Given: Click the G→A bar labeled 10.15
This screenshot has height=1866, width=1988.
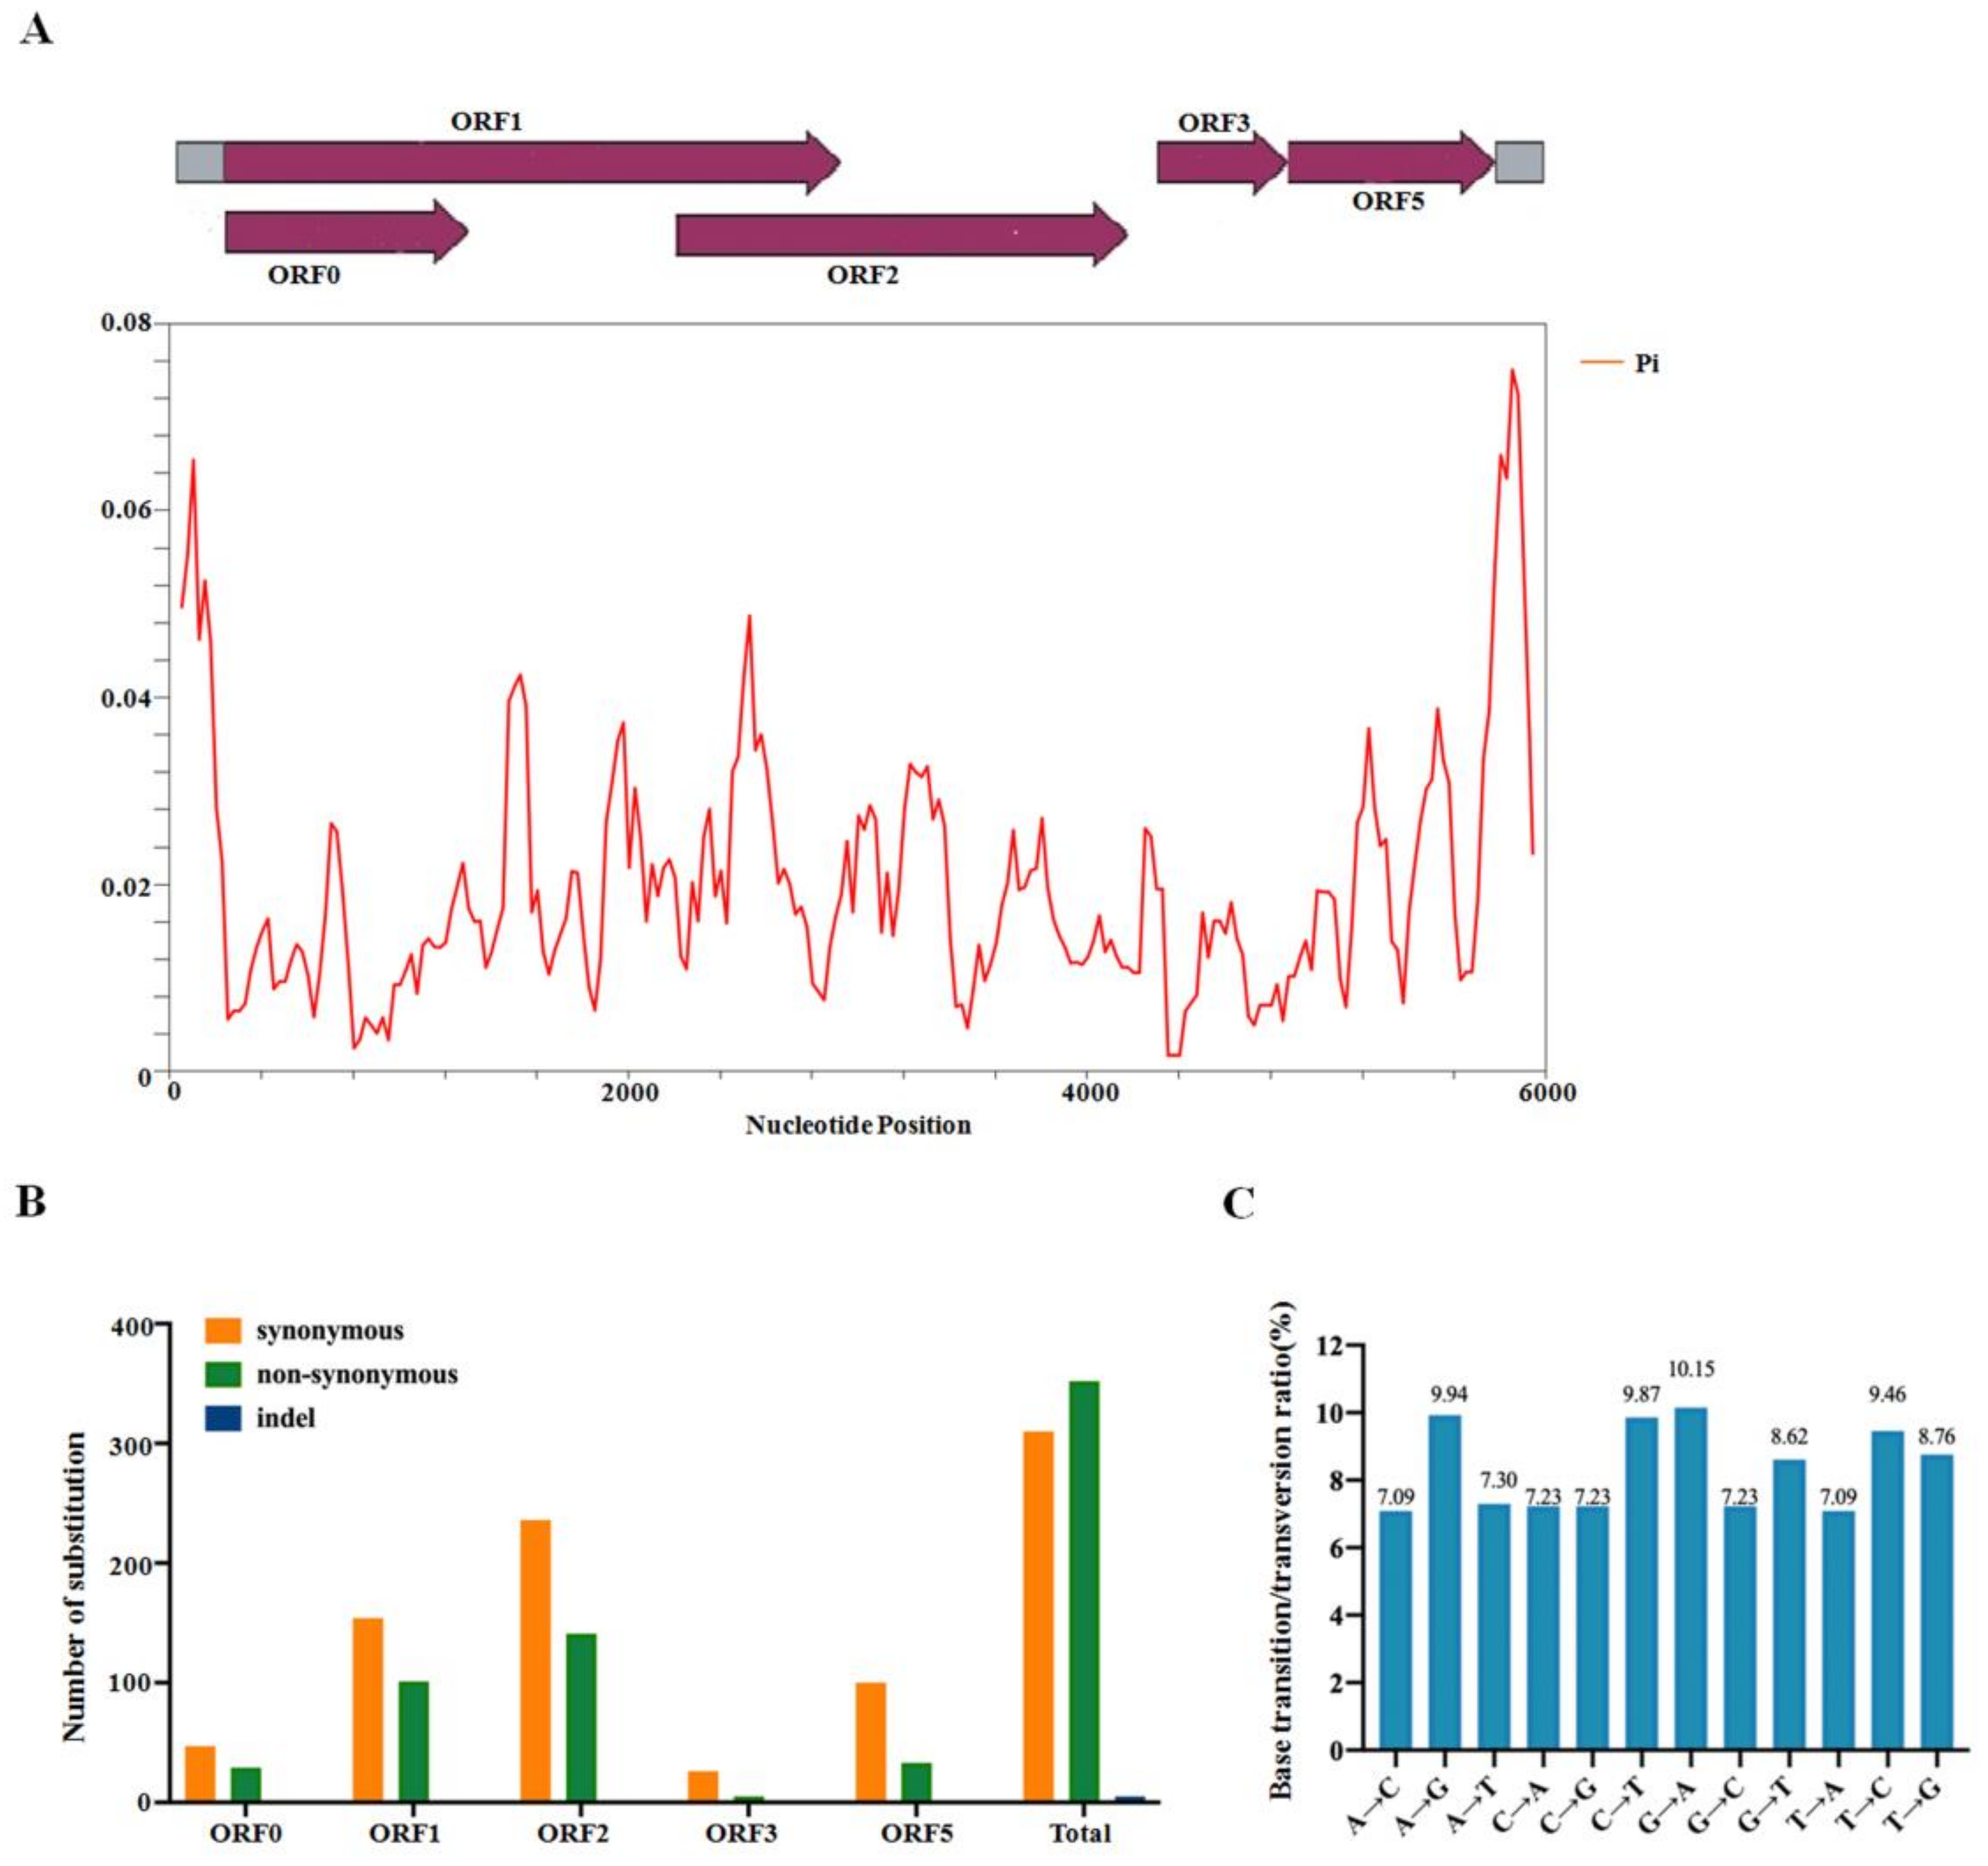Looking at the screenshot, I should [1691, 1578].
